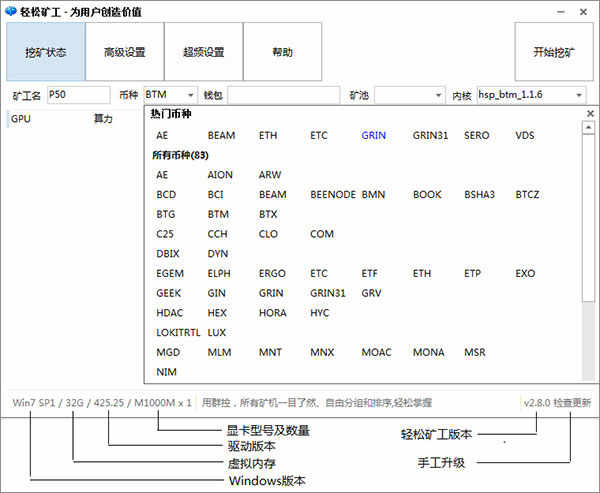Click the 检查更新 link in status bar
Screen dimensions: 600x493
[x=572, y=403]
